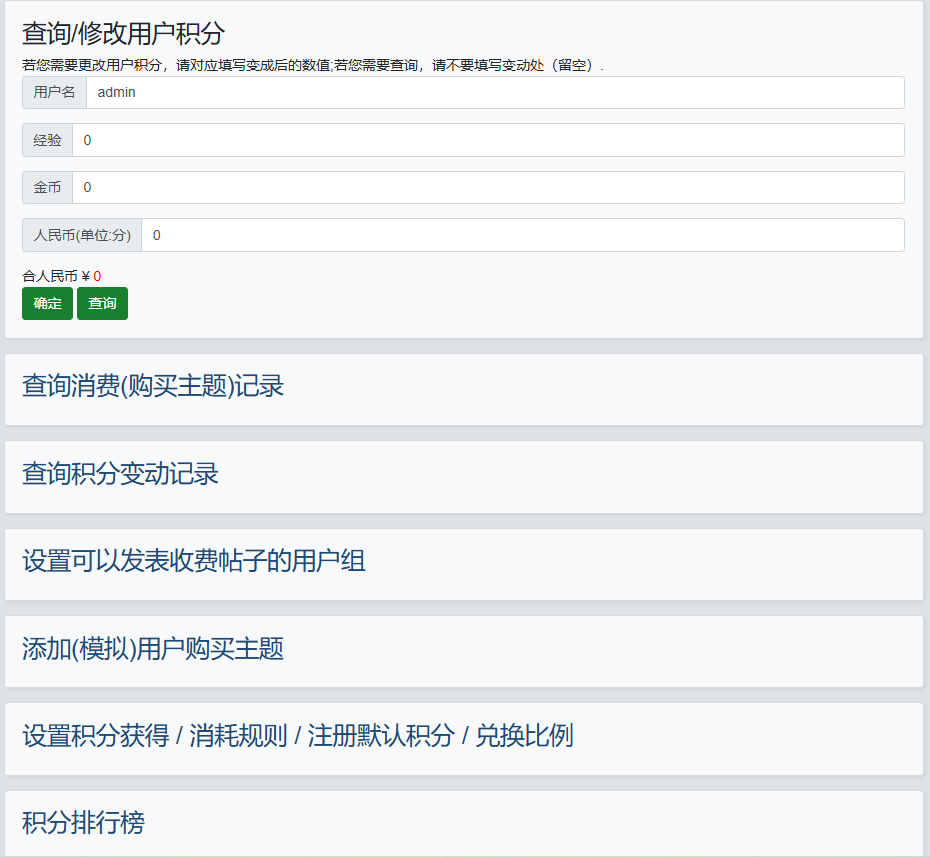
Task: Expand the 设置积分获得 / 消耗规则 section
Action: 297,737
